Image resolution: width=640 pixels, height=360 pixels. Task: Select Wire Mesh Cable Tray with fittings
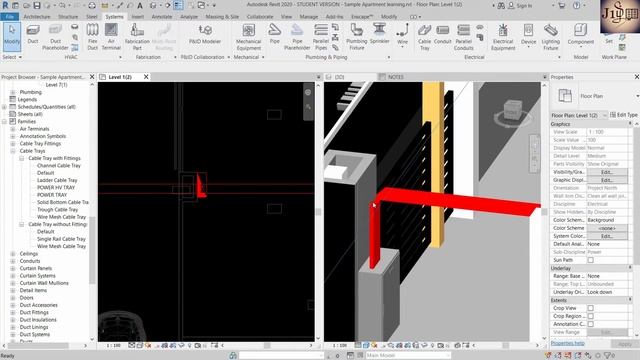[61, 217]
